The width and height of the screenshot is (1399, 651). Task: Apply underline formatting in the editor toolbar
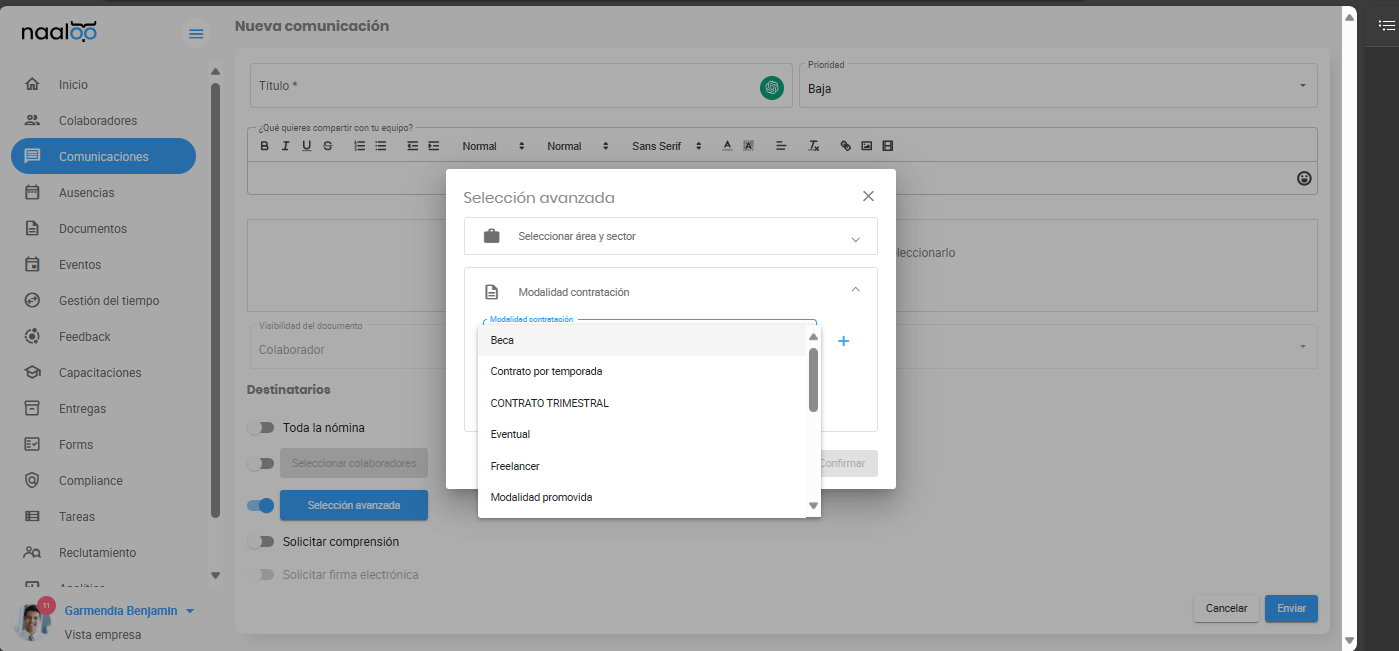coord(306,146)
